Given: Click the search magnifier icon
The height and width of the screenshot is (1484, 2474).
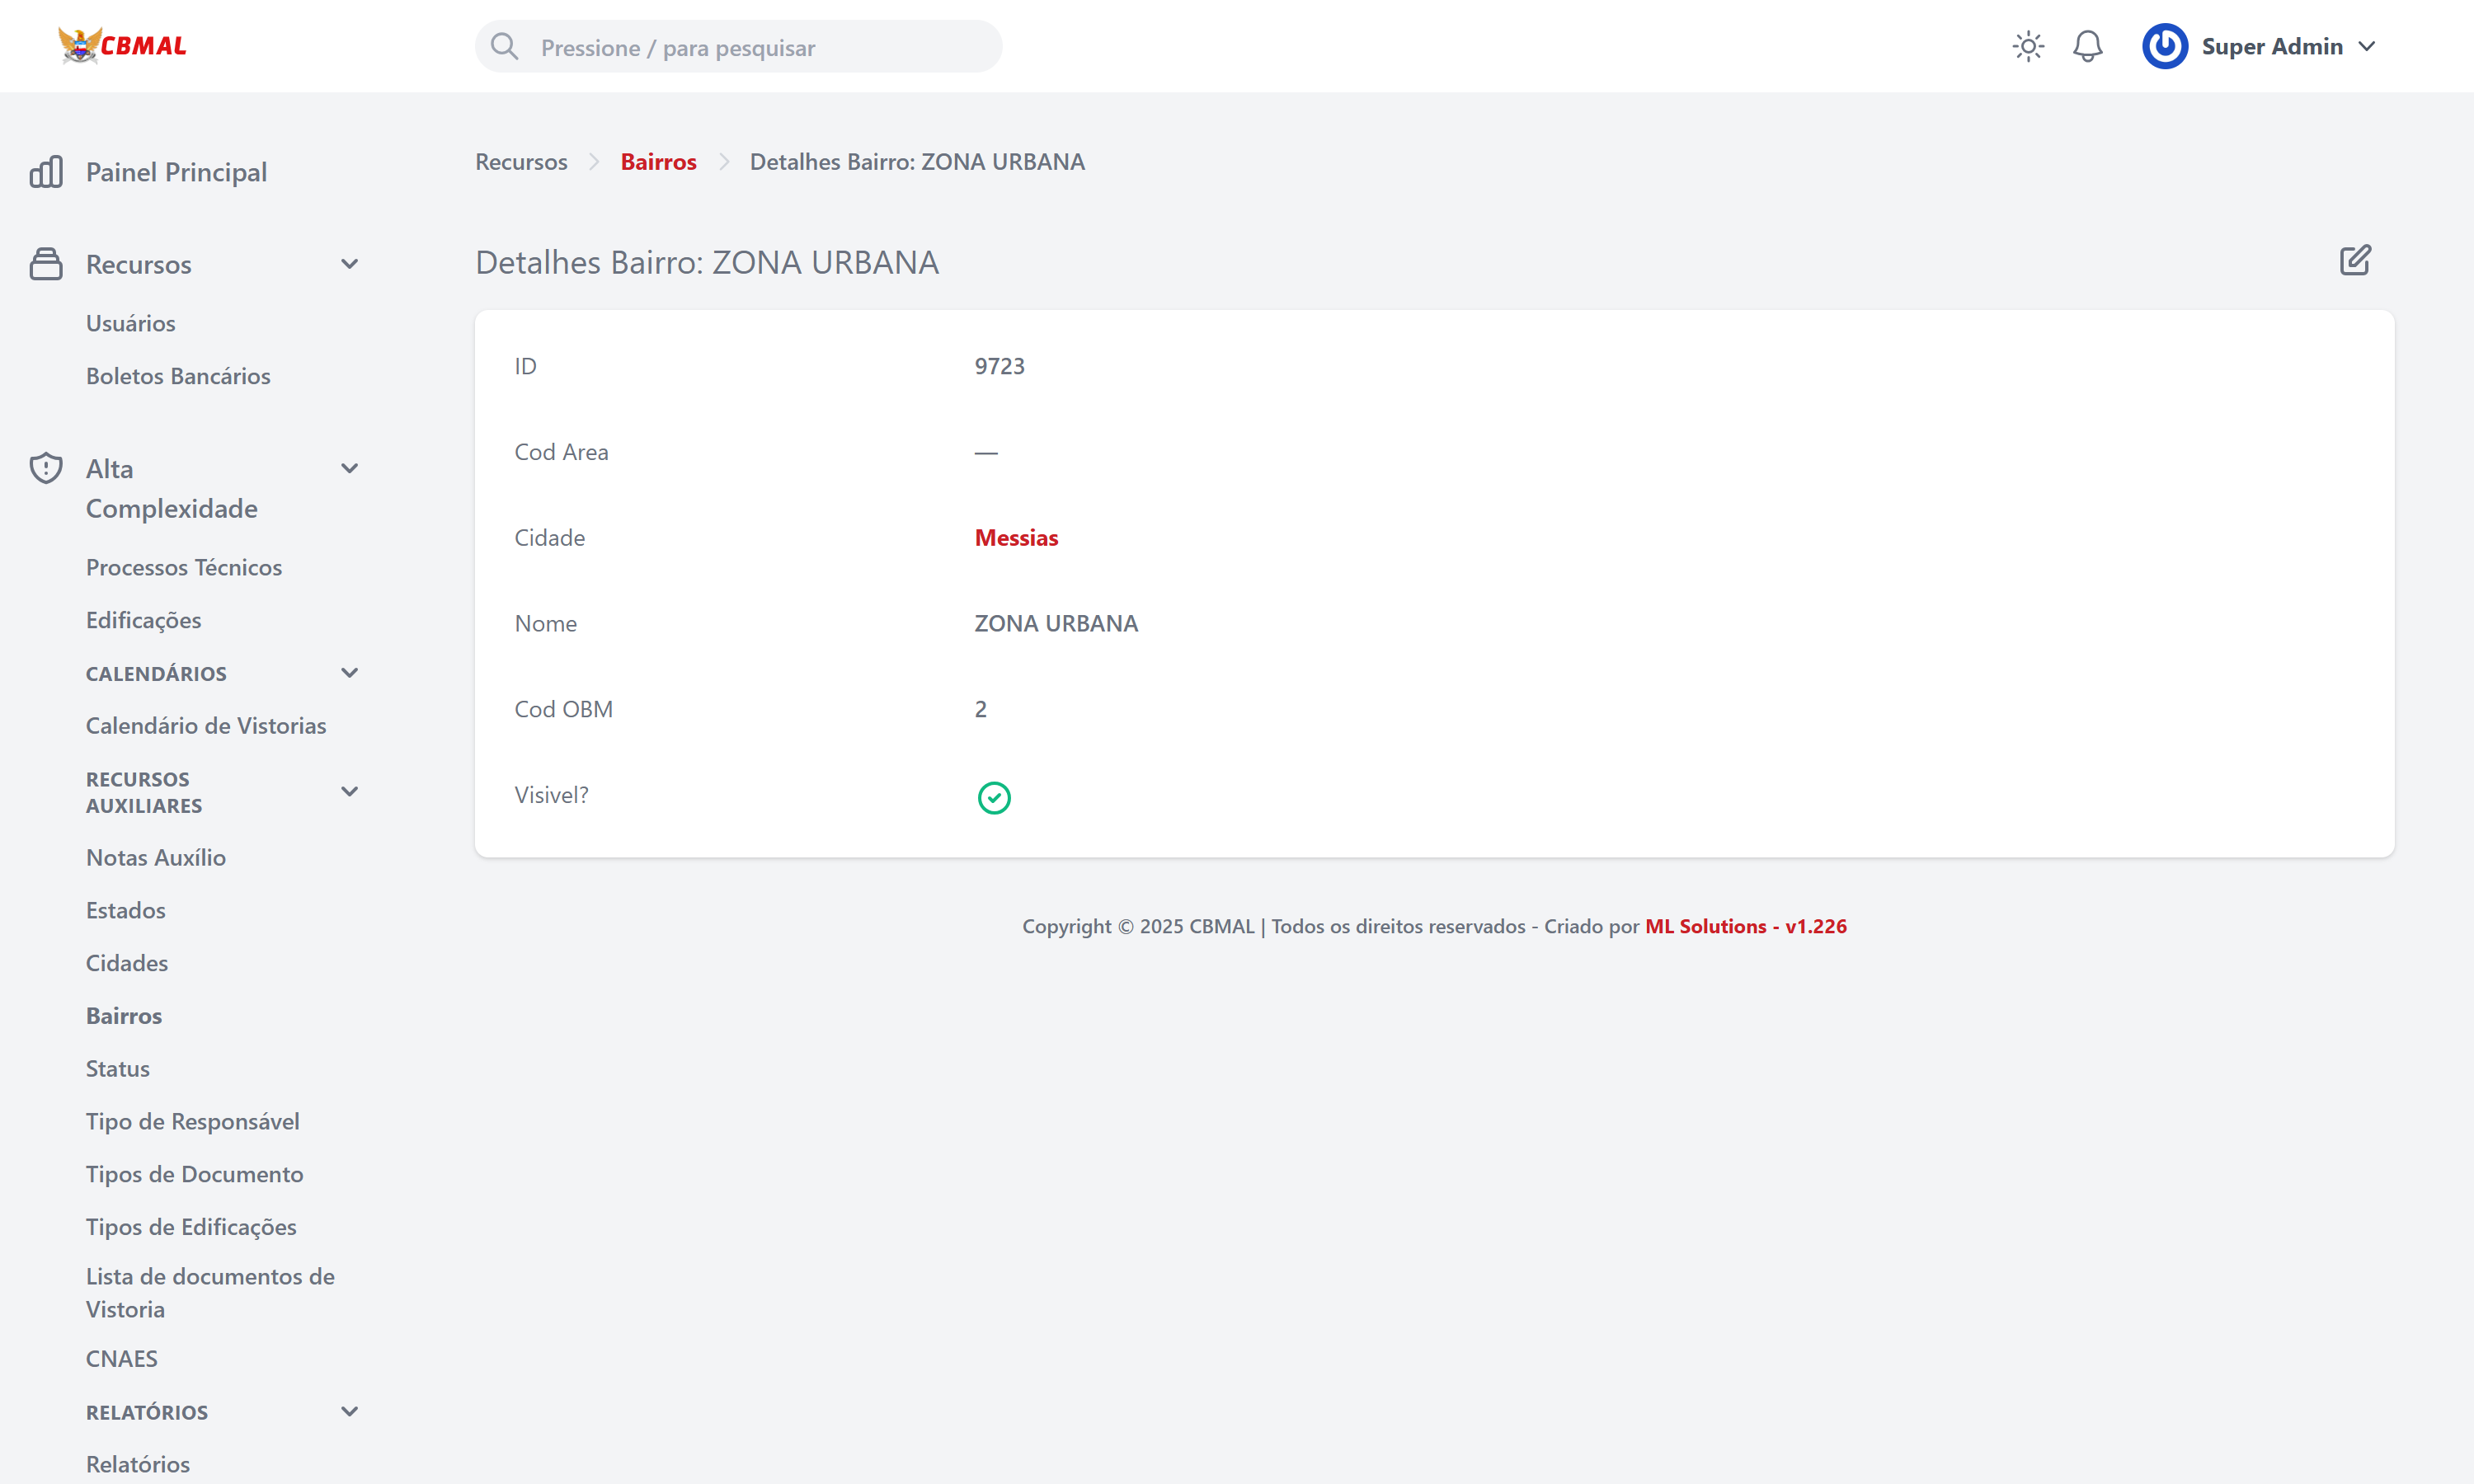Looking at the screenshot, I should click(504, 47).
